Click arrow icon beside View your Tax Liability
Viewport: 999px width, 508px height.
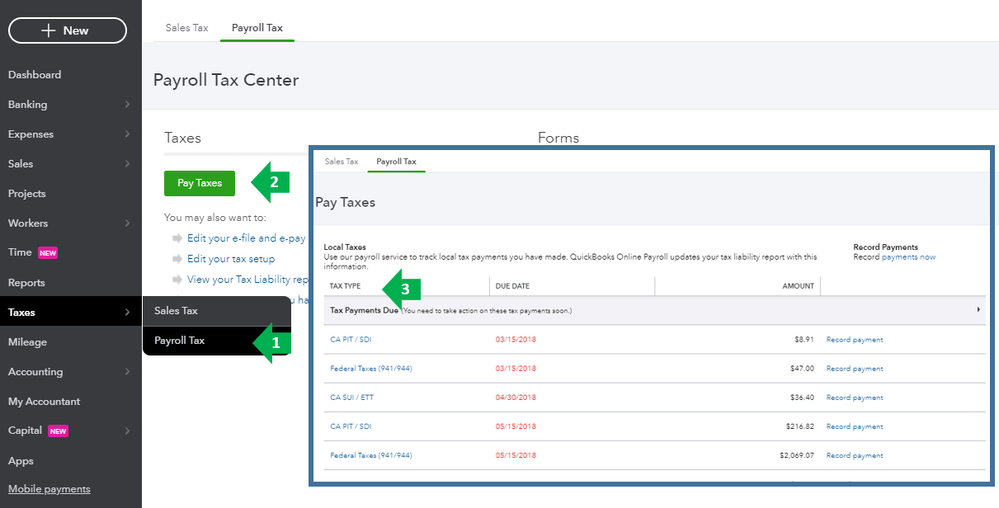click(177, 279)
